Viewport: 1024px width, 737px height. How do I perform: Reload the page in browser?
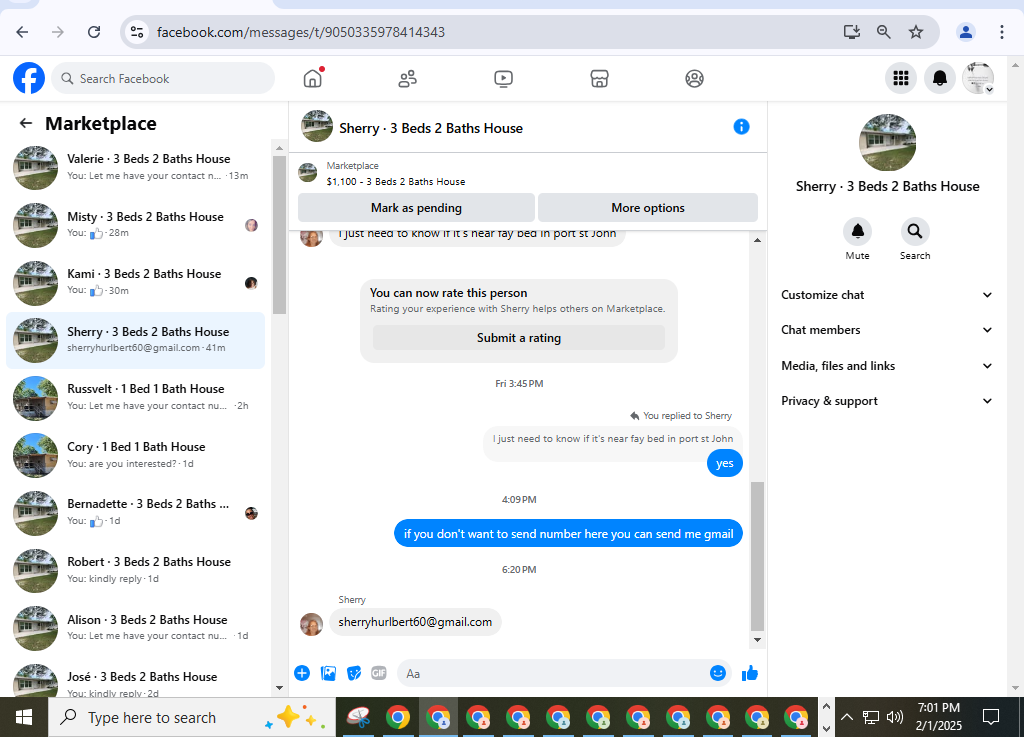[94, 32]
